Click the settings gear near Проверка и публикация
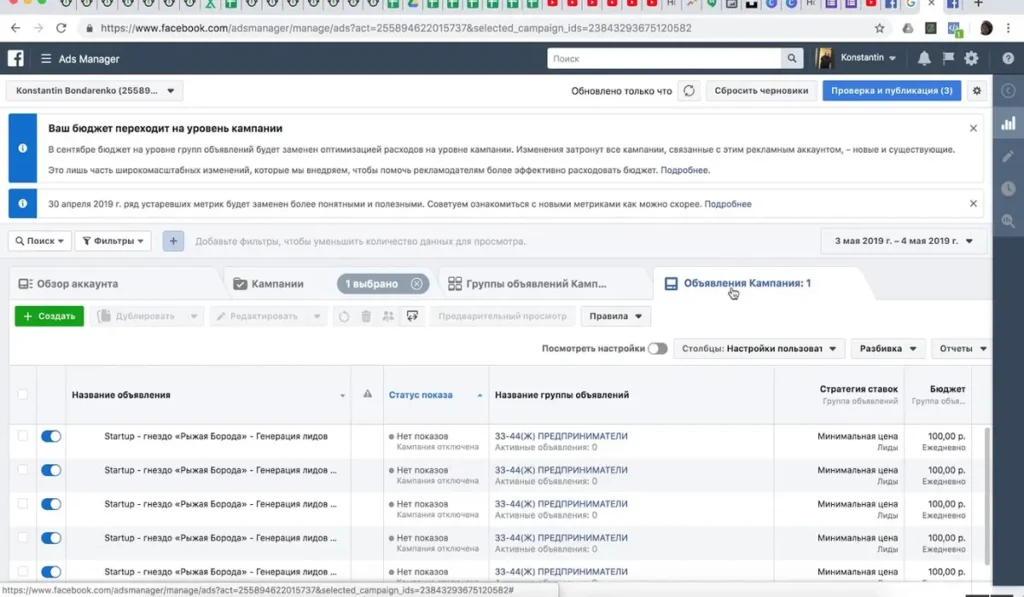 tap(976, 90)
